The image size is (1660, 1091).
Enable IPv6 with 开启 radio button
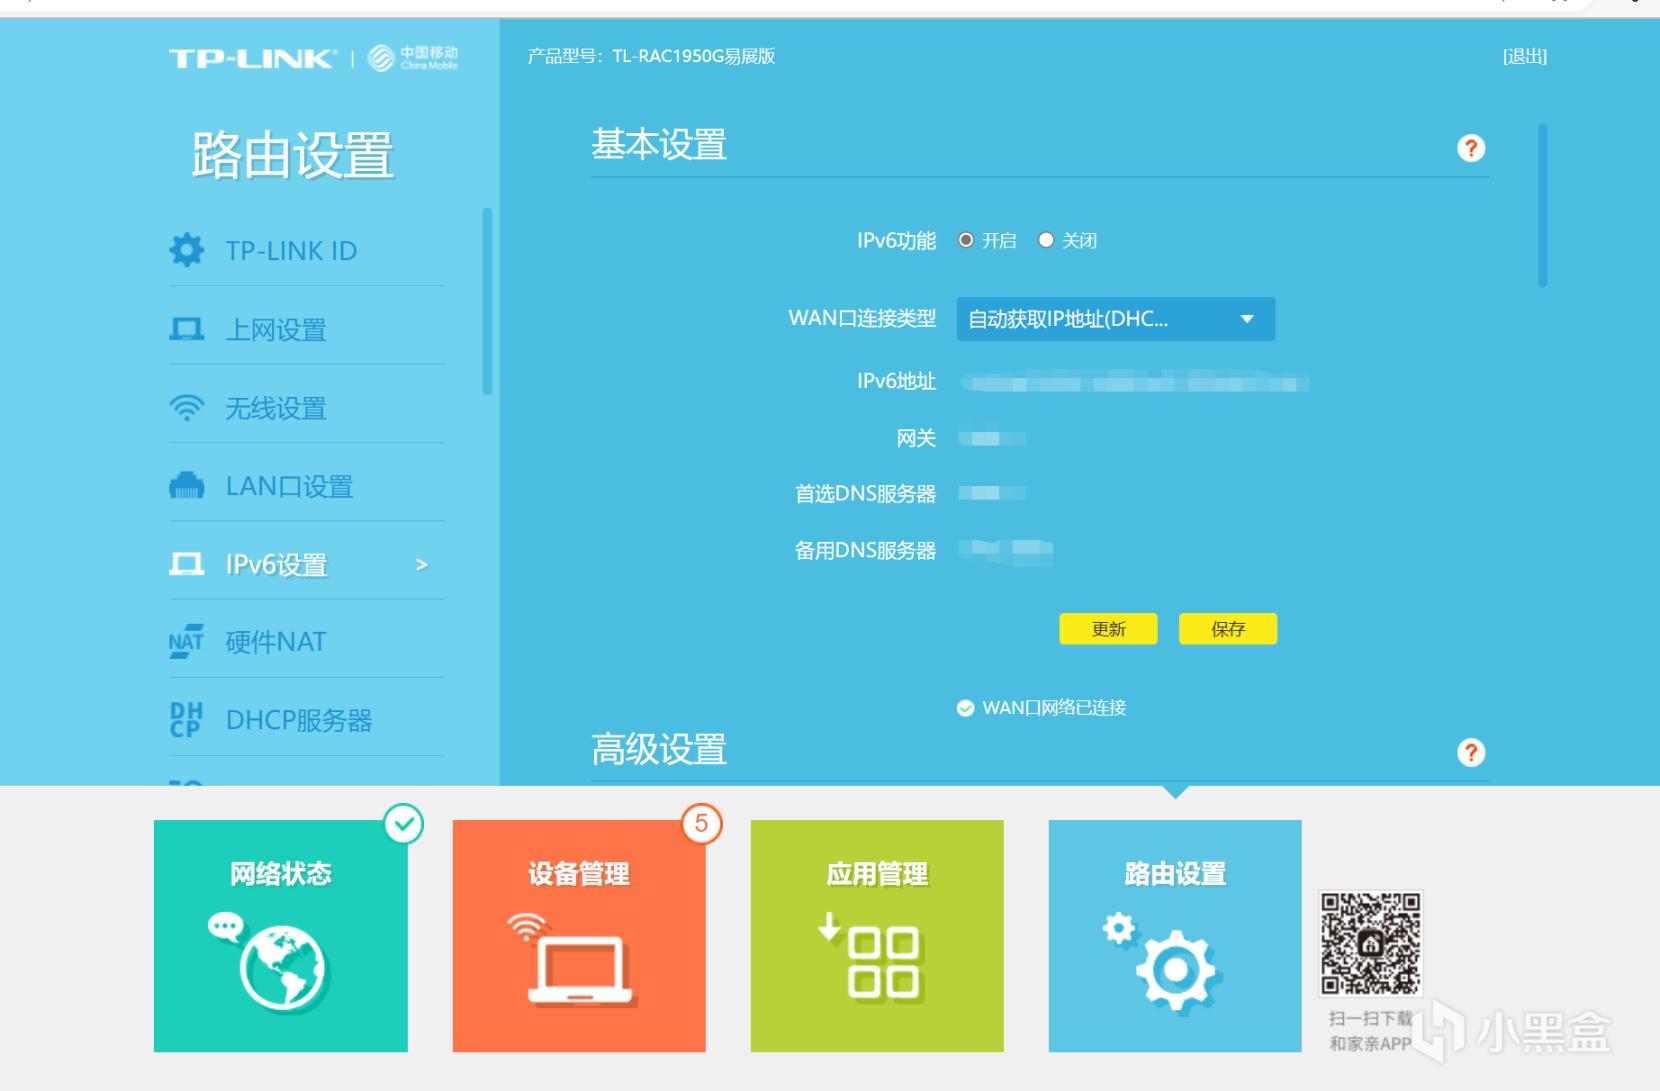[x=966, y=240]
